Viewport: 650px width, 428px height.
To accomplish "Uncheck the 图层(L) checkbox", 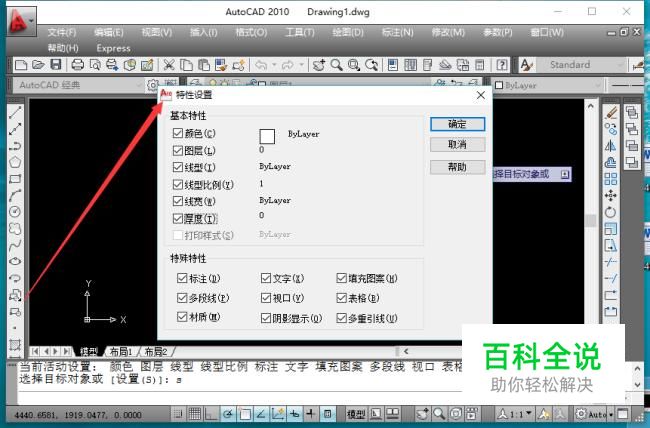I will tap(178, 151).
